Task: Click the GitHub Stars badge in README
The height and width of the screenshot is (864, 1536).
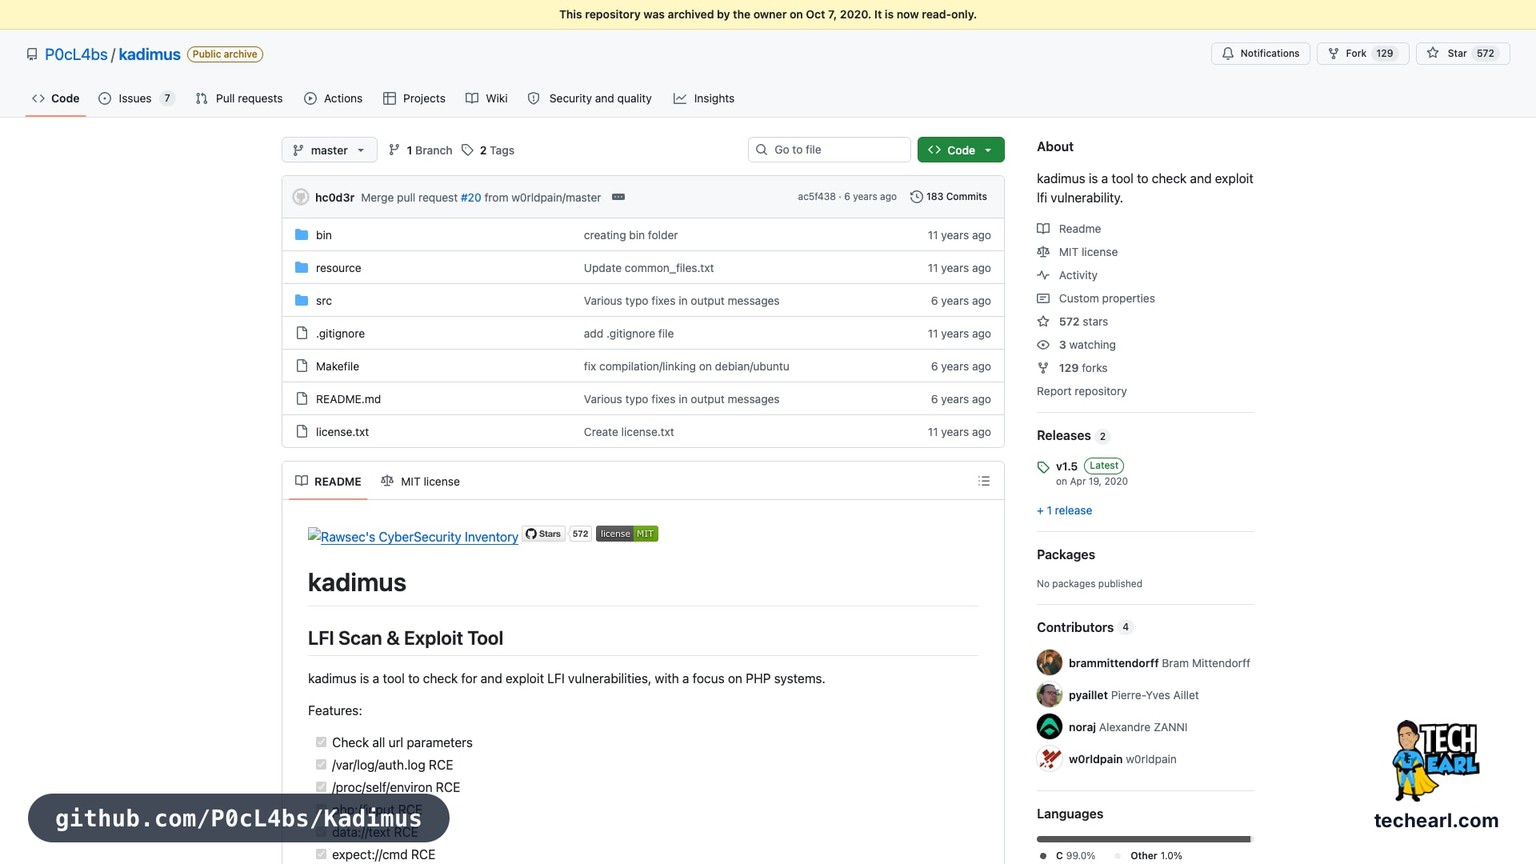Action: click(557, 534)
